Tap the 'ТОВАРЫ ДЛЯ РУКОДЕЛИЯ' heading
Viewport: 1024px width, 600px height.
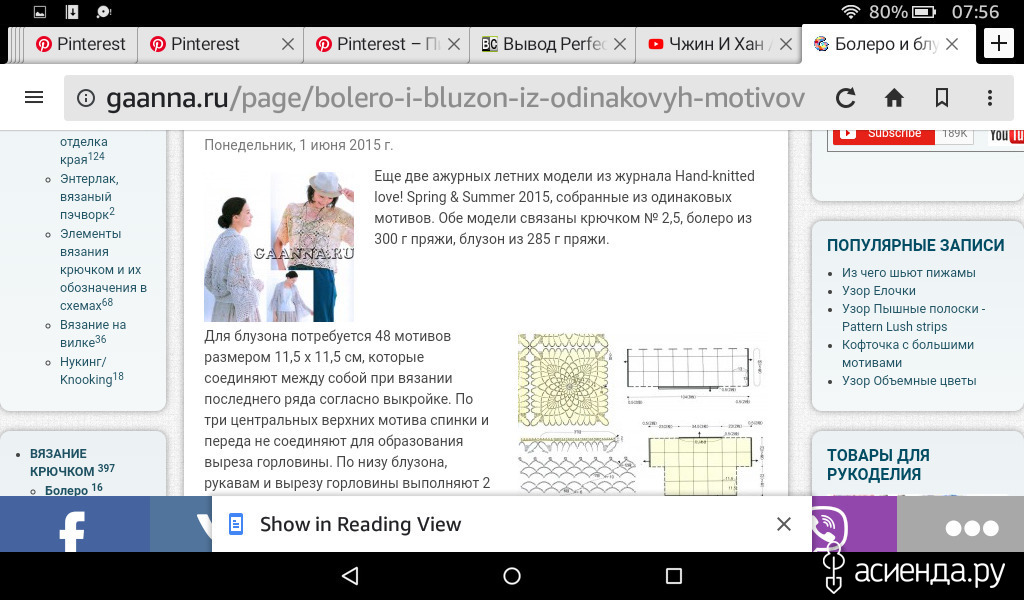(878, 464)
